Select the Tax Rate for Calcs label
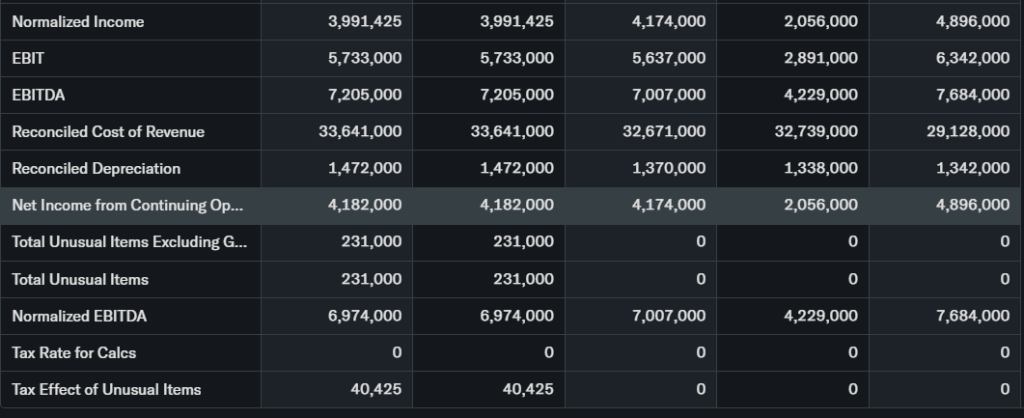1024x418 pixels. coord(74,353)
